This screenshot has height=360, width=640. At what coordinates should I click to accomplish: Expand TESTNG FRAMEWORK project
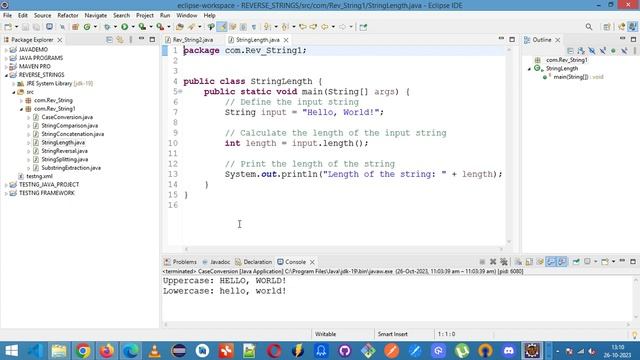pos(6,193)
